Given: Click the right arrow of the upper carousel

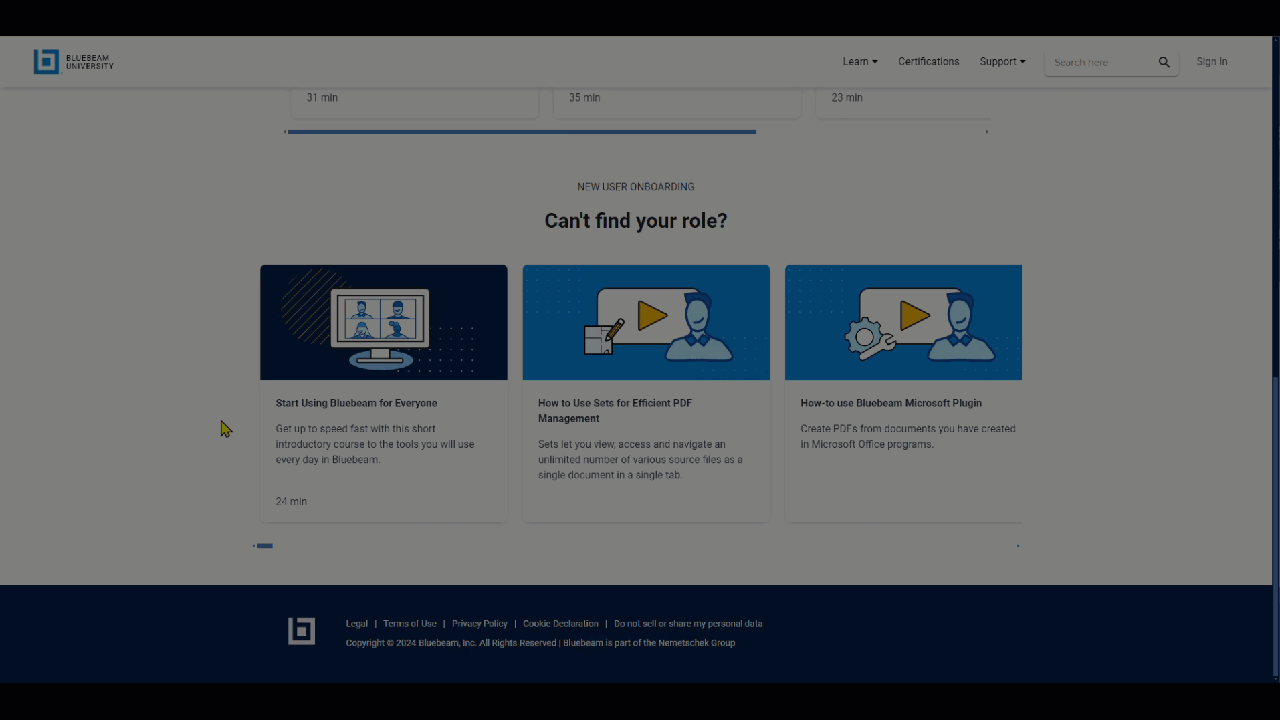Looking at the screenshot, I should (x=987, y=132).
